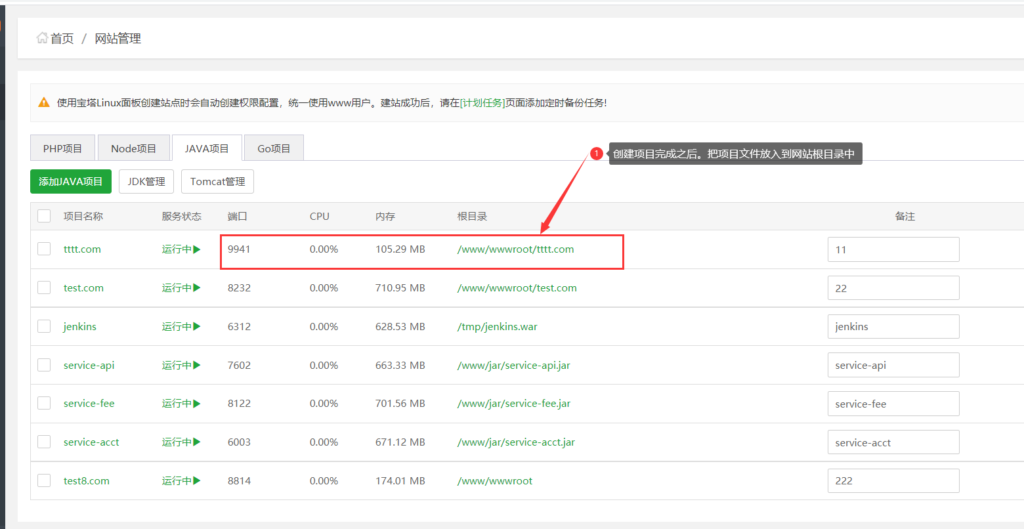The width and height of the screenshot is (1024, 529).
Task: Tick the select-all checkbox in header
Action: pyautogui.click(x=44, y=216)
